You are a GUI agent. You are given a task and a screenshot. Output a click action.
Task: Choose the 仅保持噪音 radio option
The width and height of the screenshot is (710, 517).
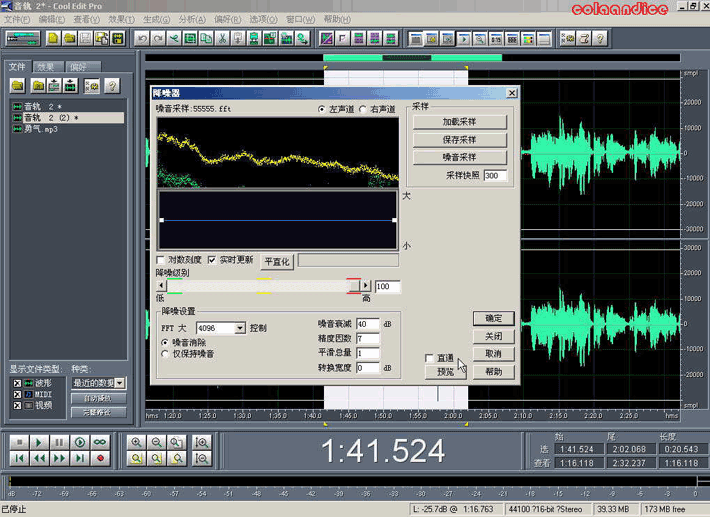[x=165, y=354]
